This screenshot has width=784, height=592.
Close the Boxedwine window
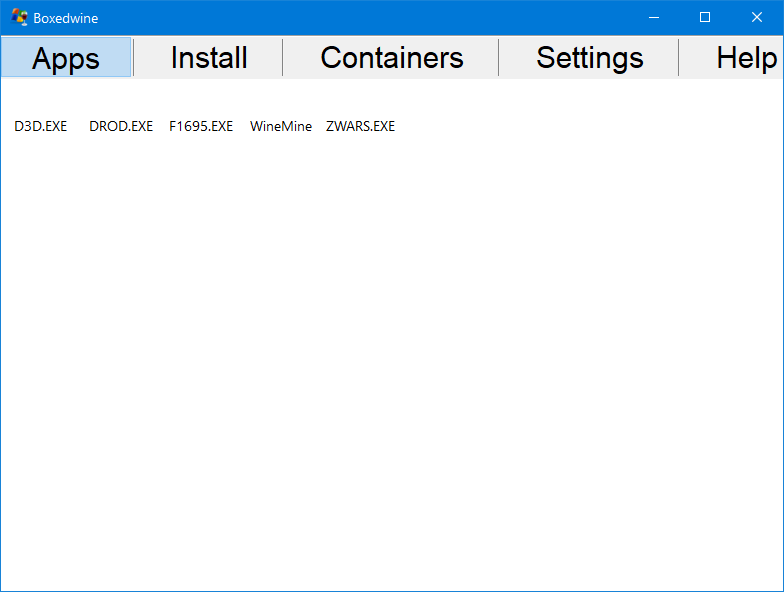(x=757, y=18)
